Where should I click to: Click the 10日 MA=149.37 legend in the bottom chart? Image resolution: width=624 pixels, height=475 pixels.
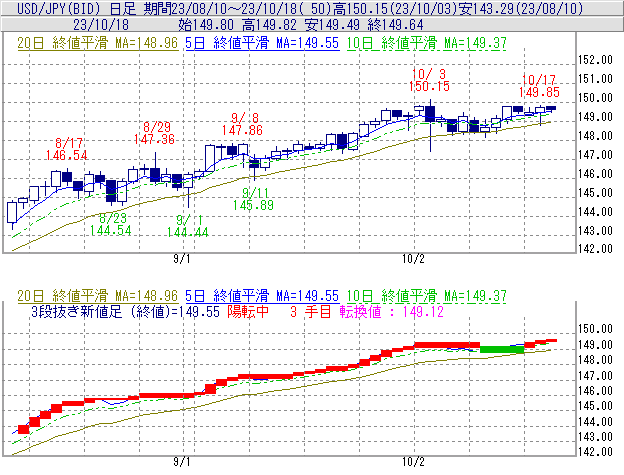427,296
